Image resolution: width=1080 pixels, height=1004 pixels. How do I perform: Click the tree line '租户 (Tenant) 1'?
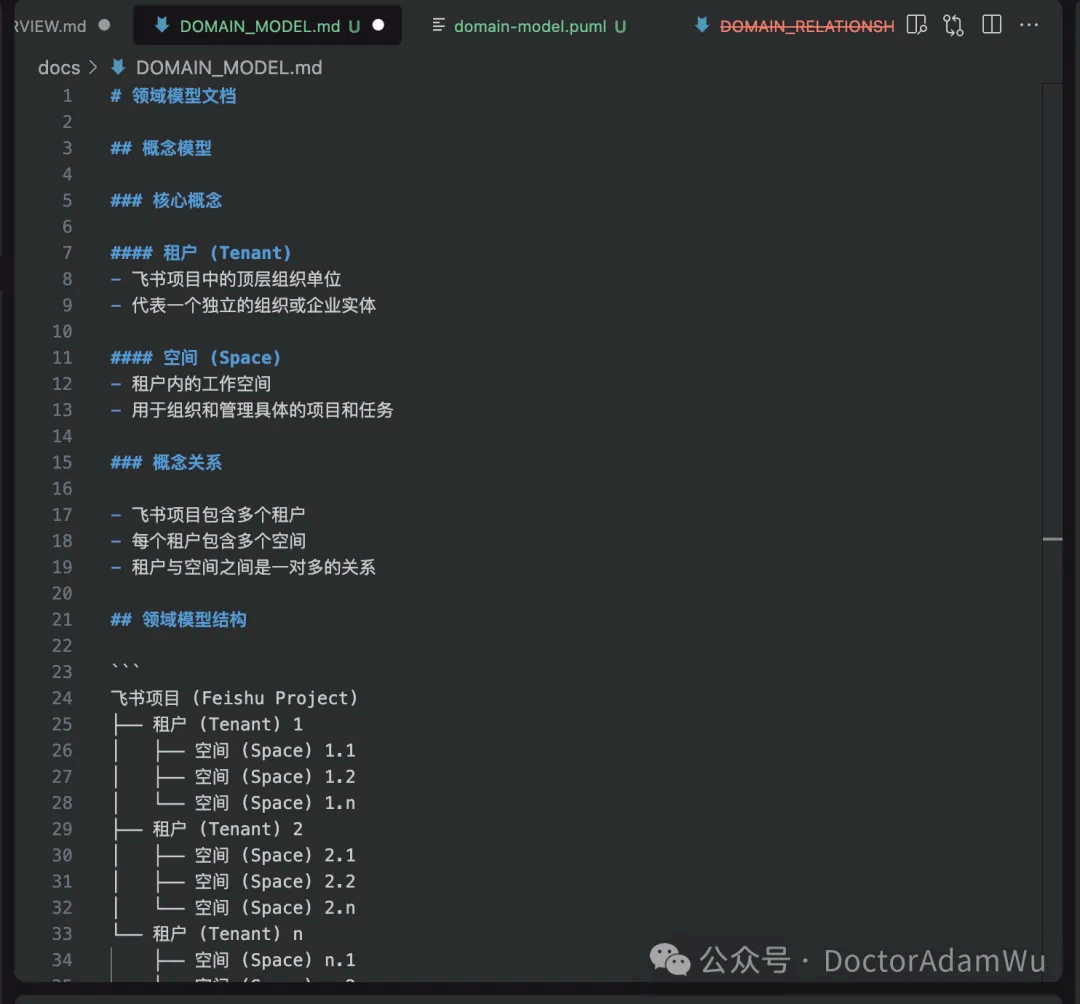(227, 724)
